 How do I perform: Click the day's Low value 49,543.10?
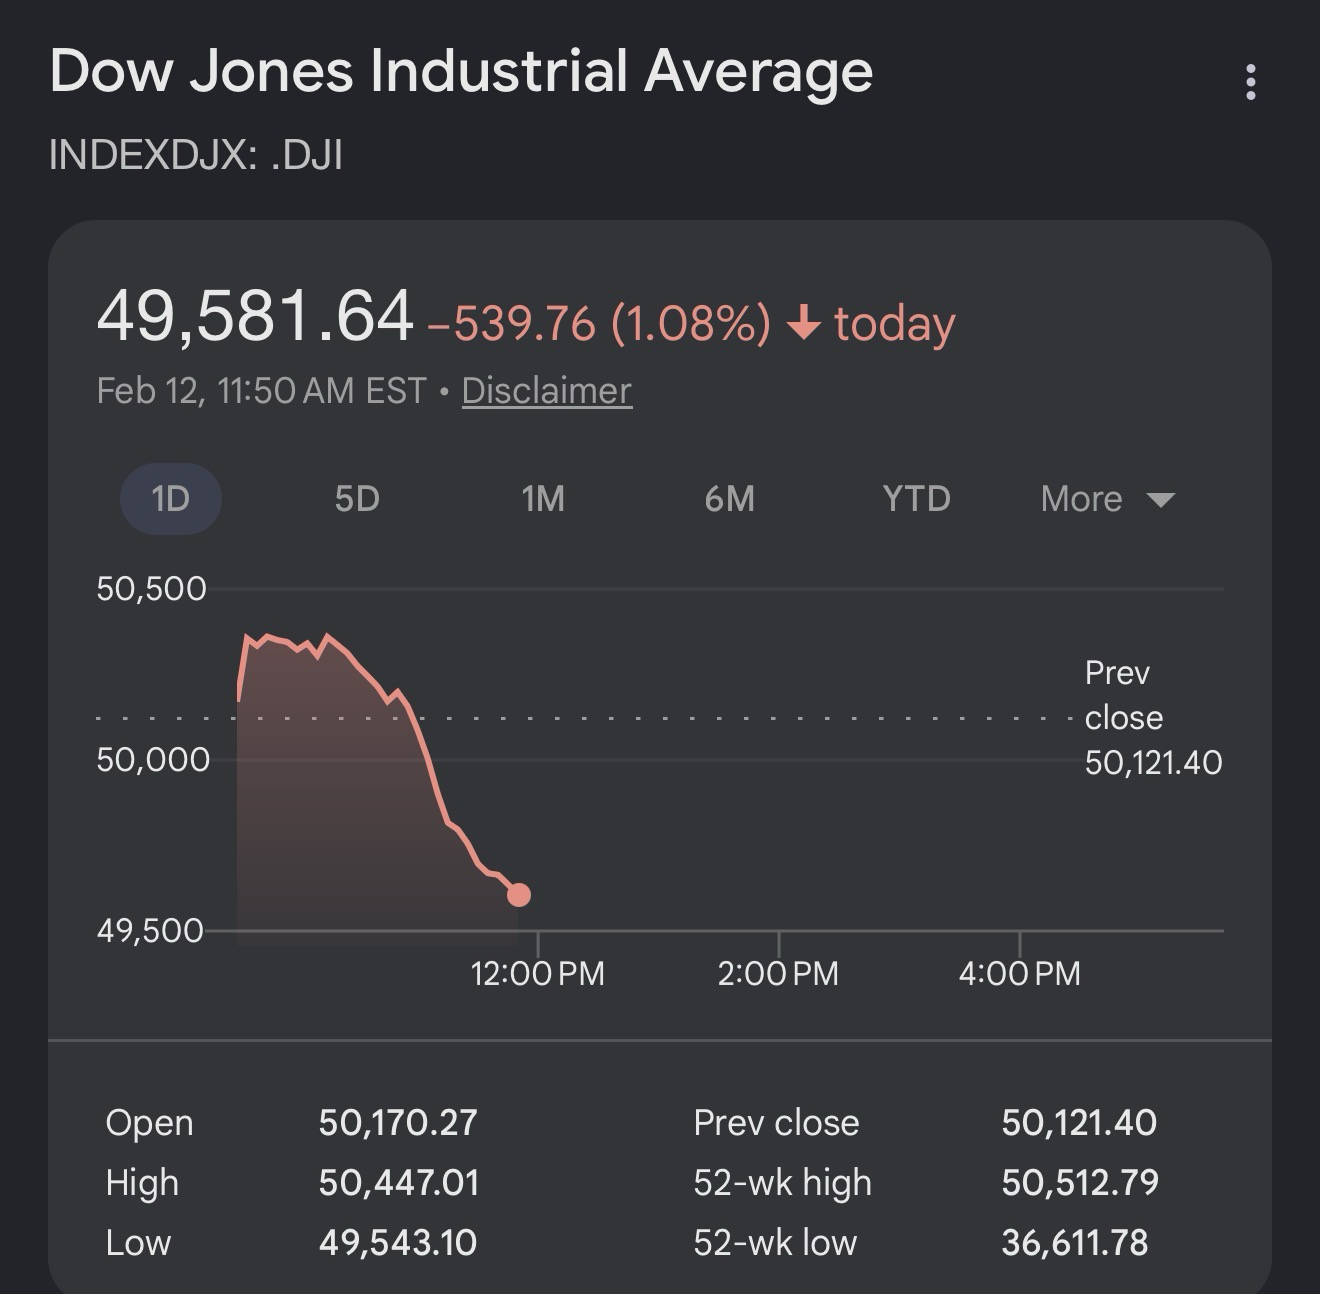(398, 1242)
